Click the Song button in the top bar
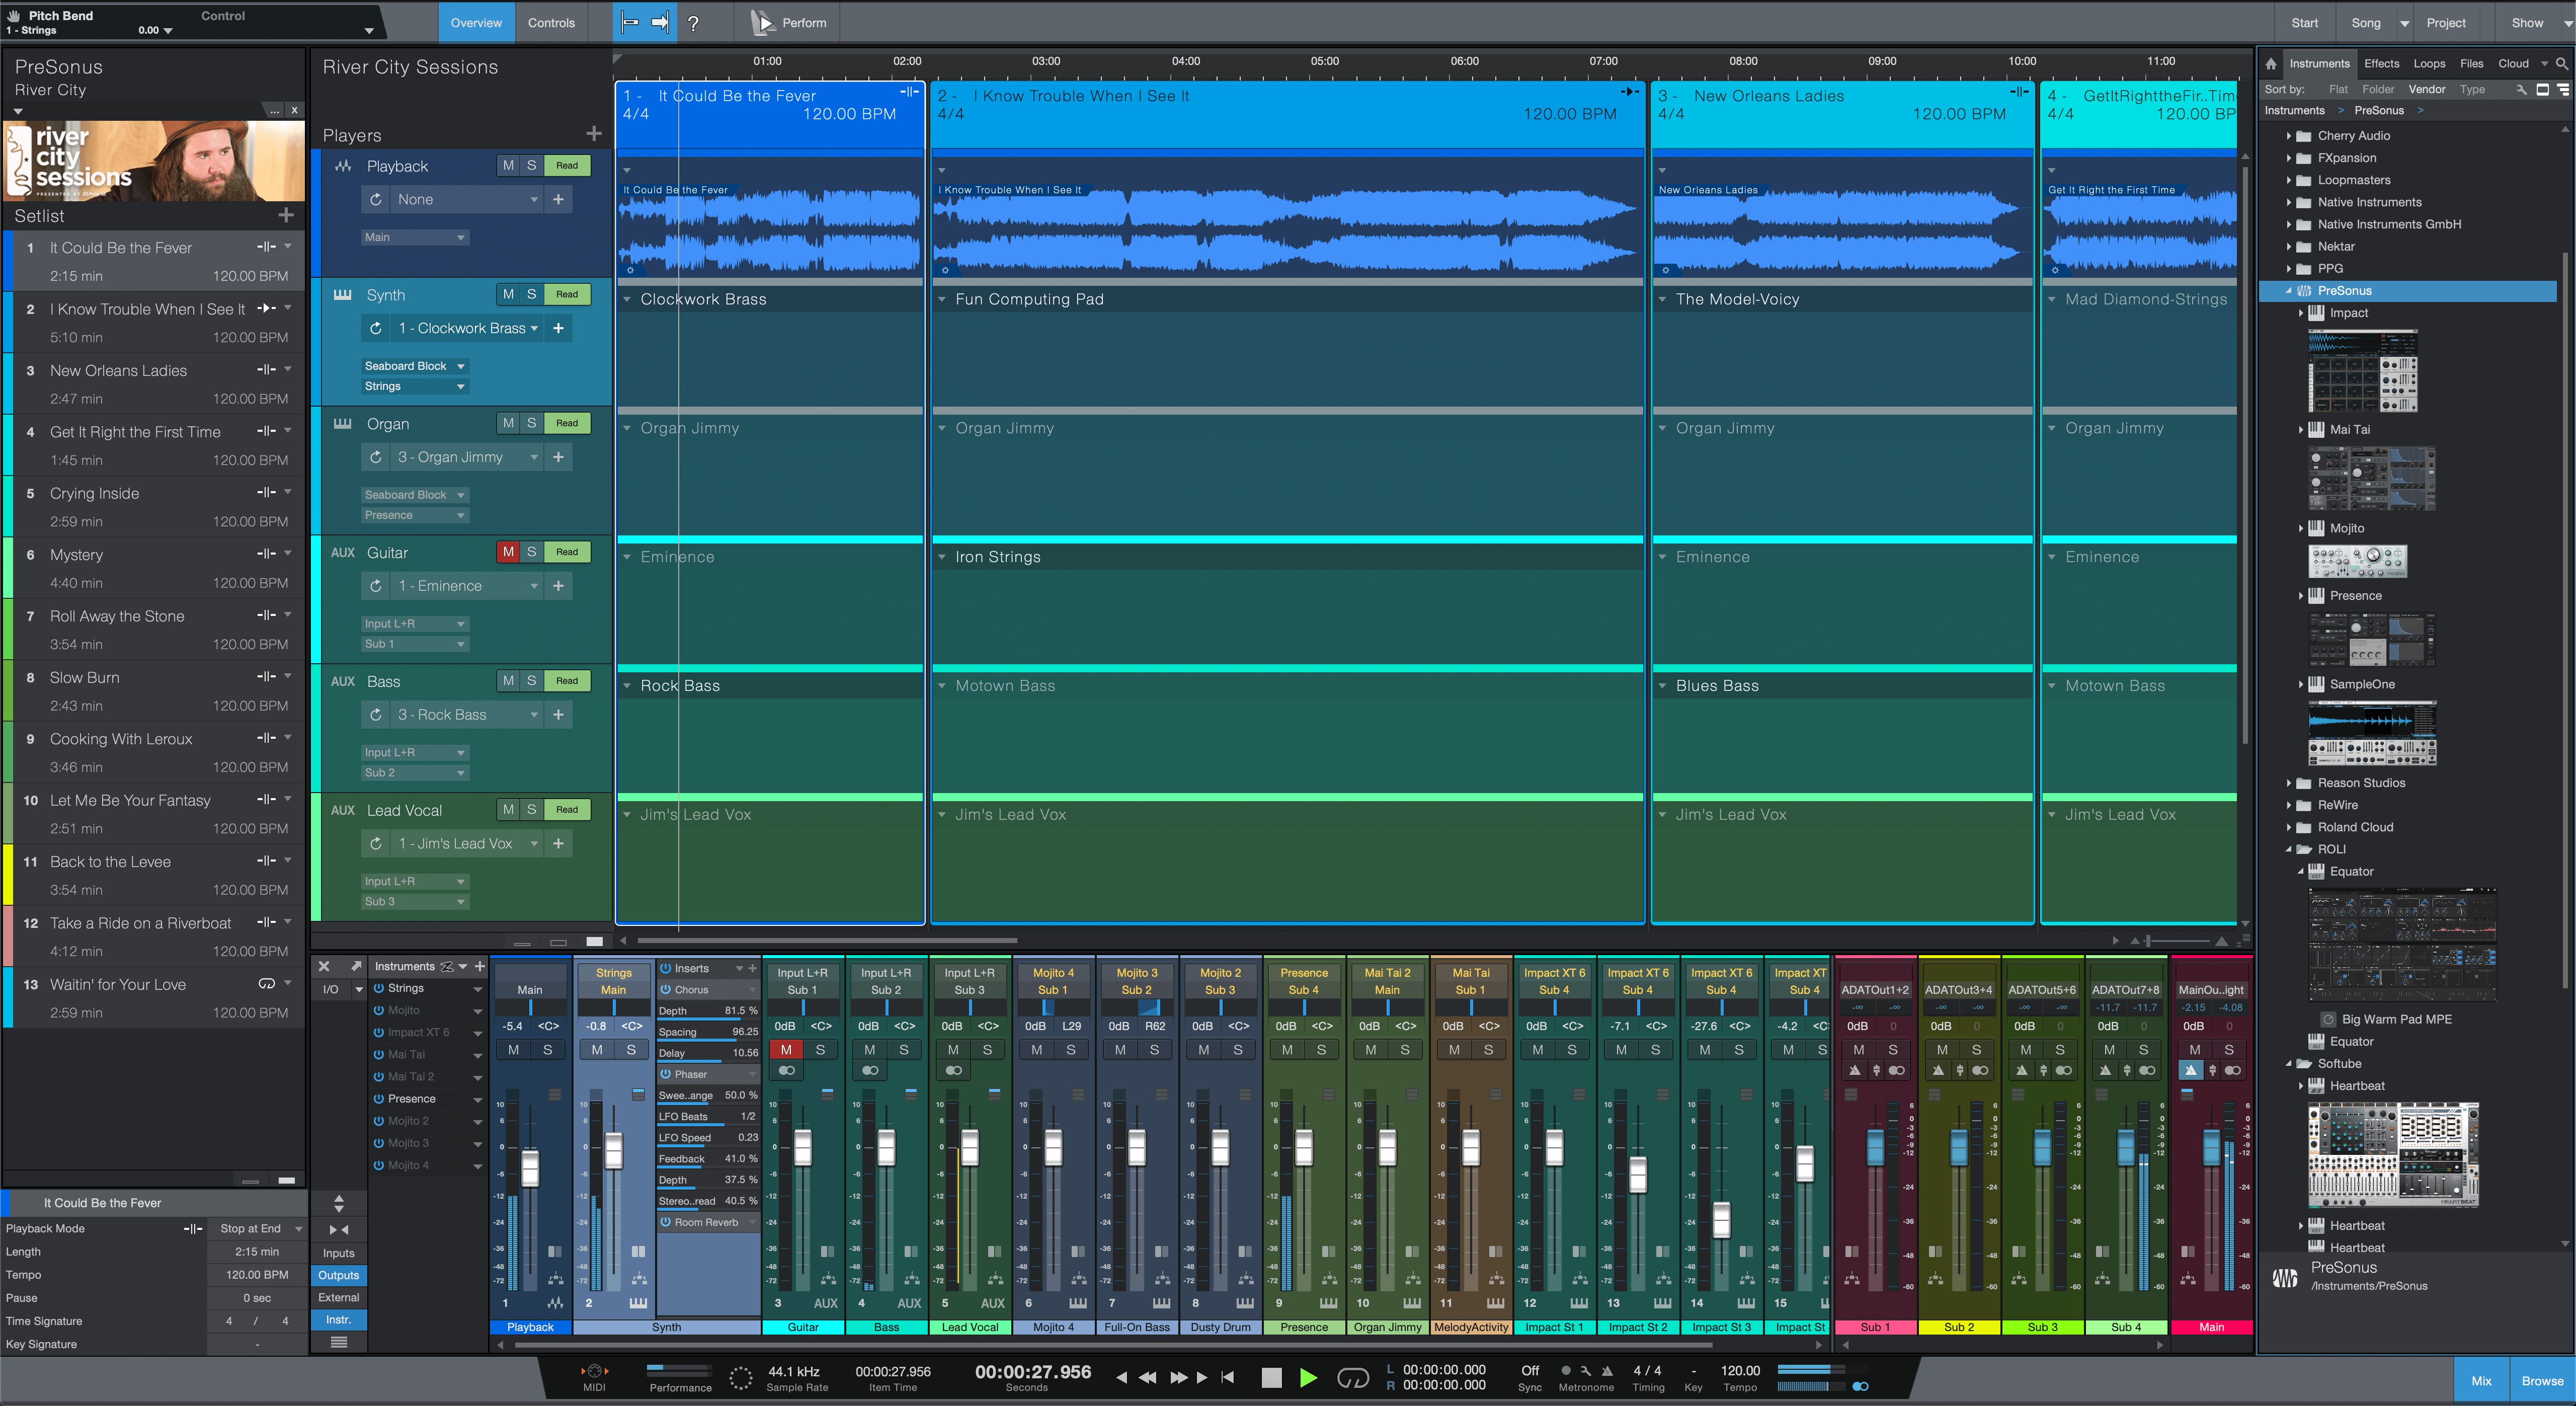Image resolution: width=2576 pixels, height=1406 pixels. [2366, 22]
